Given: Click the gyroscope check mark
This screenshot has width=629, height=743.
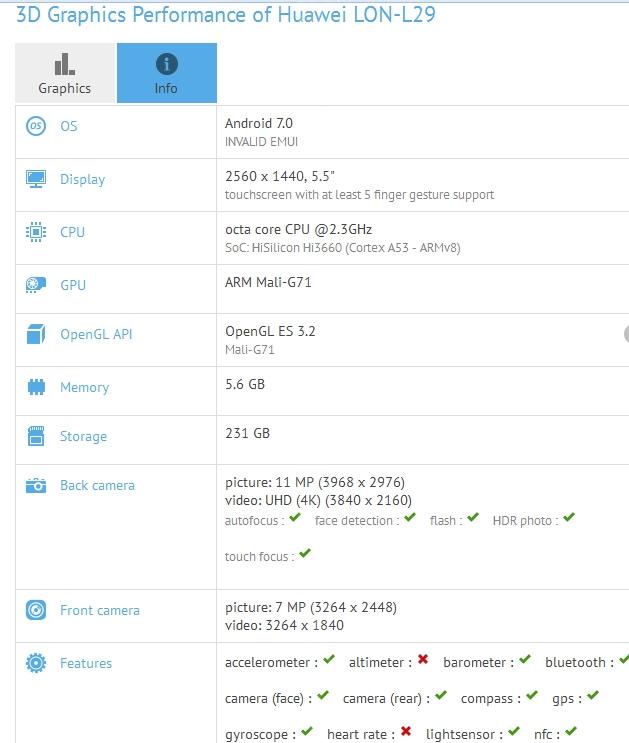Looking at the screenshot, I should coord(307,731).
